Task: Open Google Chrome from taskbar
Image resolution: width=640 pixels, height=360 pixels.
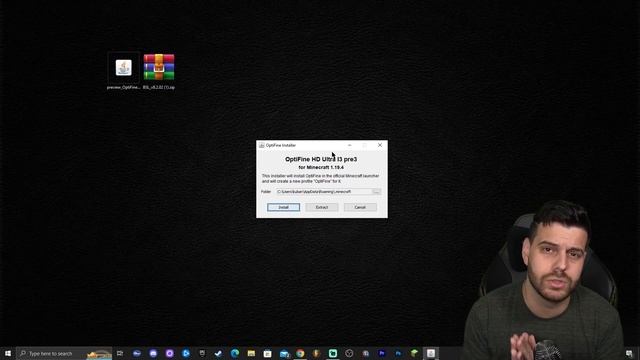Action: tap(300, 353)
